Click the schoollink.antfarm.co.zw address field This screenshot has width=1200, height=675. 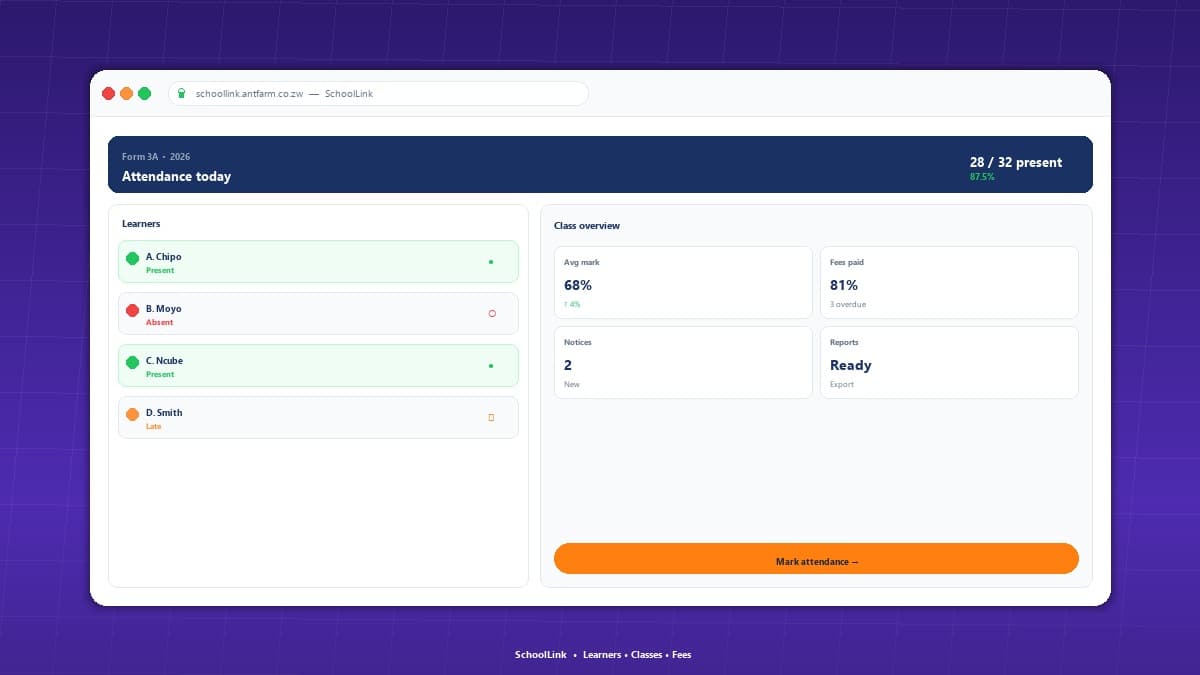378,94
